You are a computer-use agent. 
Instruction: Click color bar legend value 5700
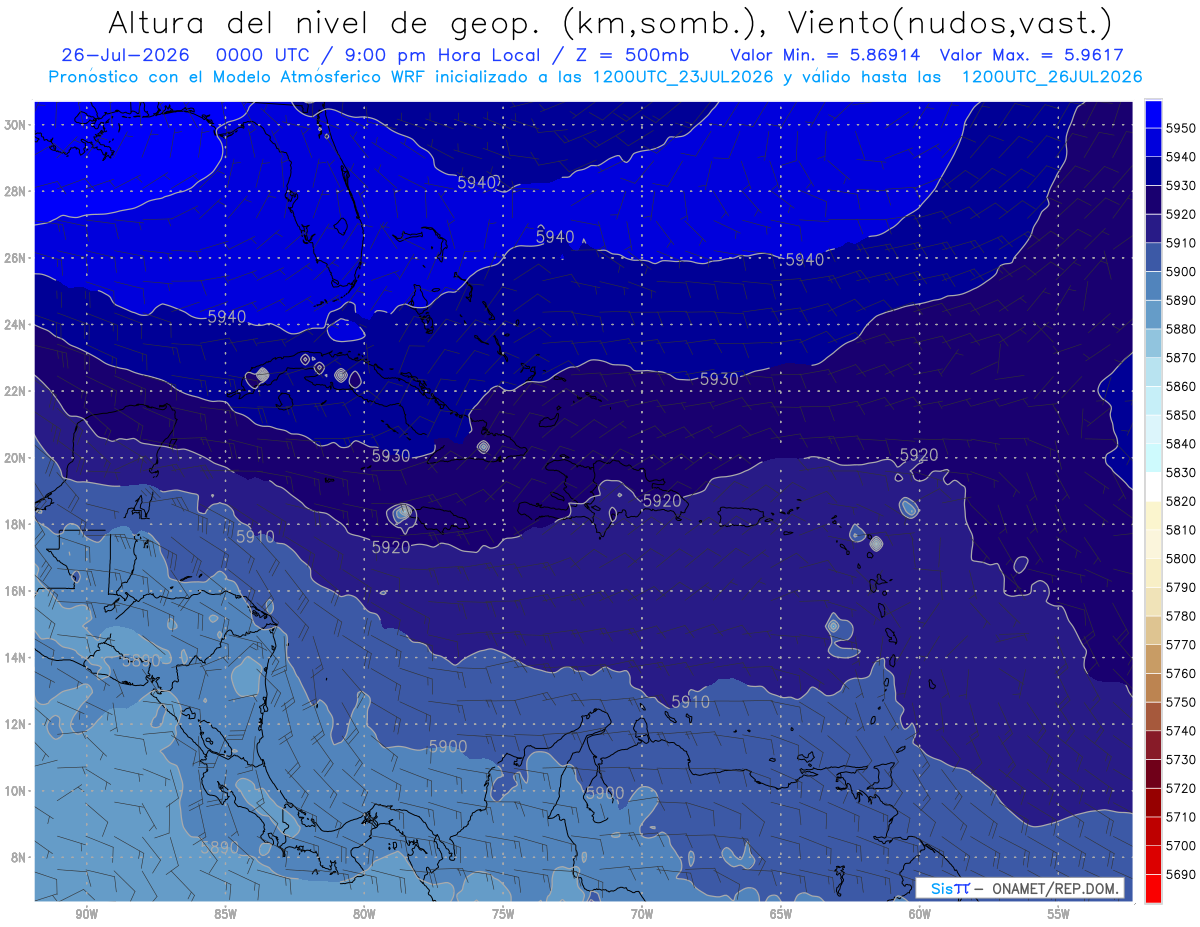pyautogui.click(x=1181, y=845)
